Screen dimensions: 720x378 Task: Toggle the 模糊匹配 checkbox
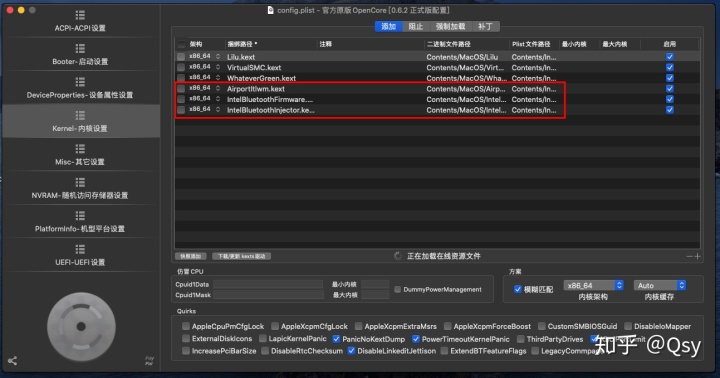point(518,289)
